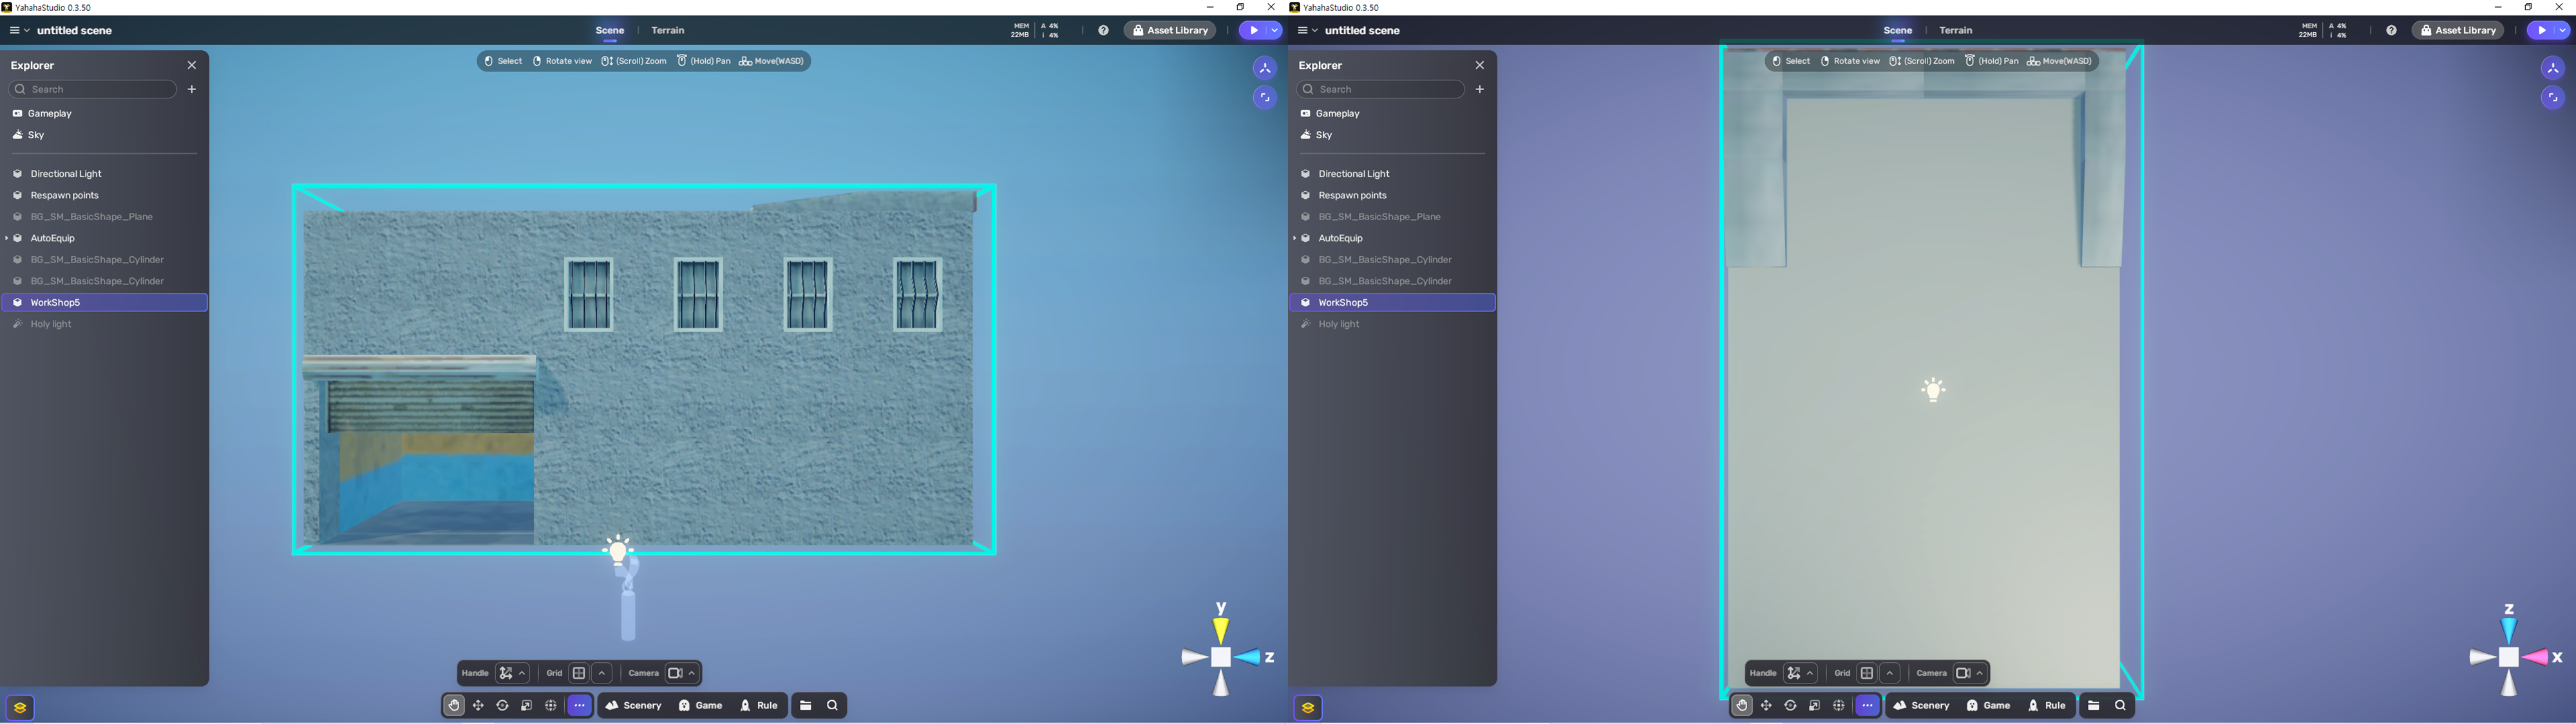Click the help question mark in left window
The image size is (2576, 724).
(1103, 31)
